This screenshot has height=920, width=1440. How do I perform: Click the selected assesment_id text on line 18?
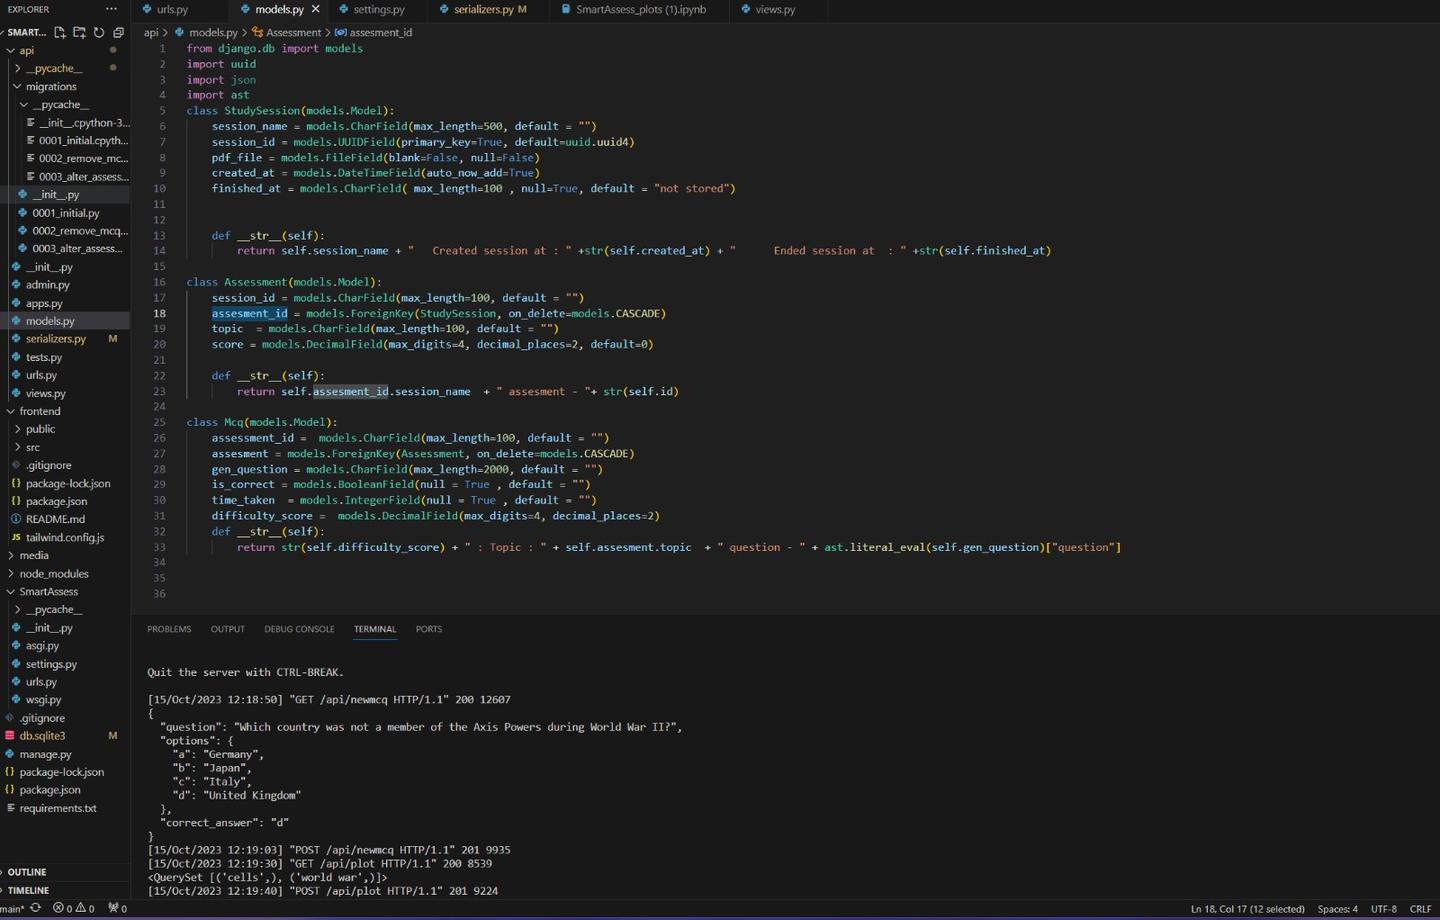pyautogui.click(x=249, y=313)
